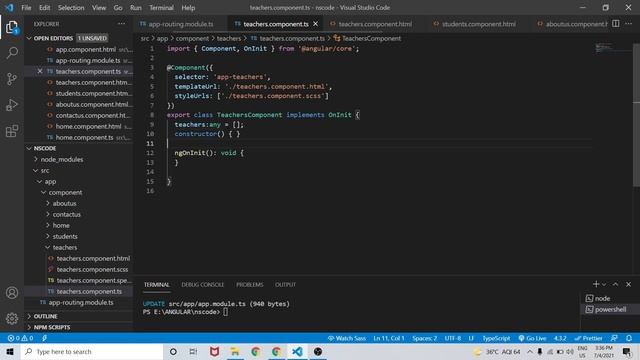Viewport: 640px width, 360px height.
Task: Click Watch Sass in the status bar
Action: pos(347,338)
